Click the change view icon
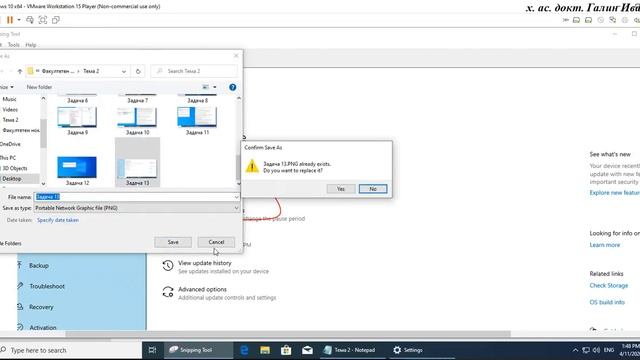 [x=206, y=87]
